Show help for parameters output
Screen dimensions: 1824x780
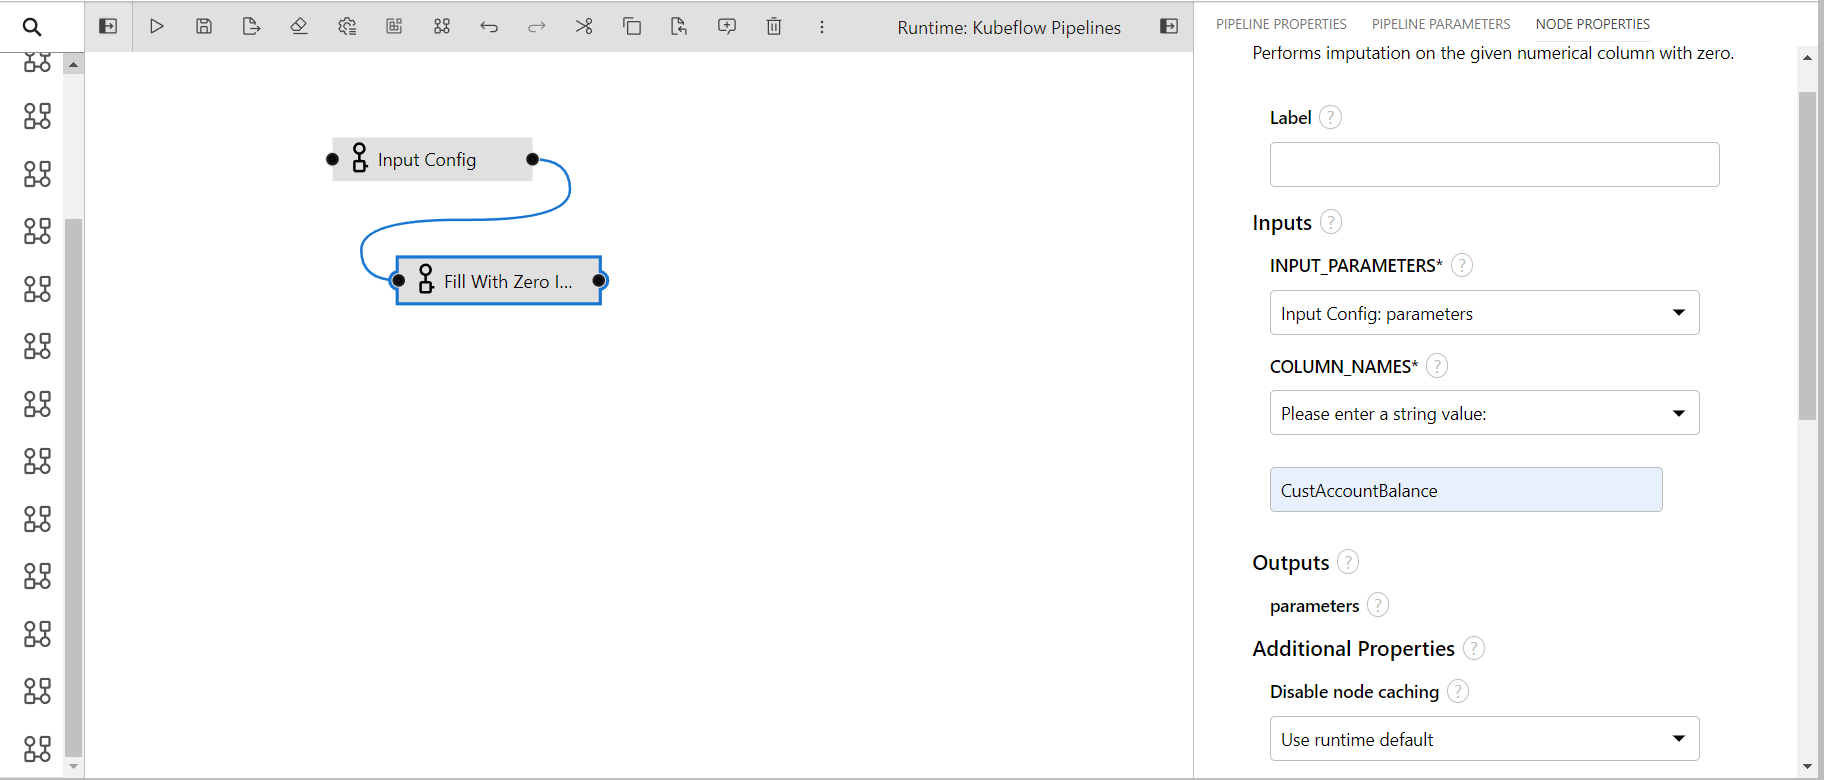pyautogui.click(x=1378, y=605)
